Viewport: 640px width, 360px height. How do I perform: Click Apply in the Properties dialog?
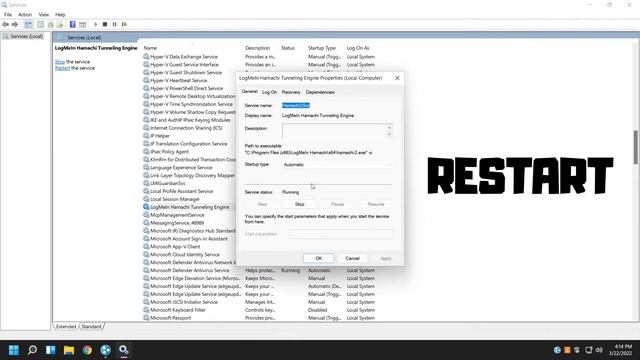coord(386,258)
